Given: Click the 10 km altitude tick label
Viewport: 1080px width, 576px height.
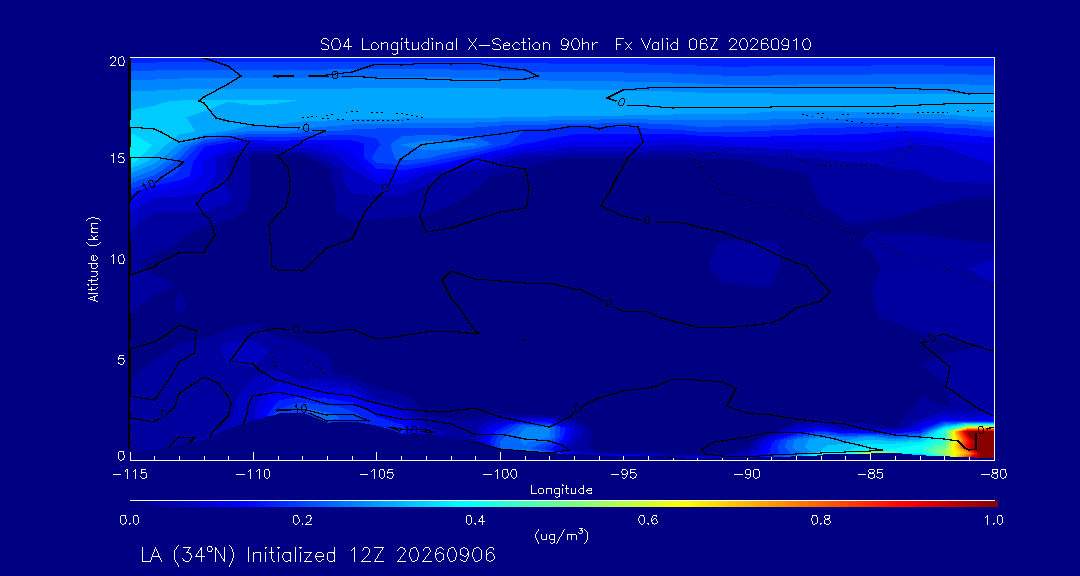Looking at the screenshot, I should click(x=118, y=258).
